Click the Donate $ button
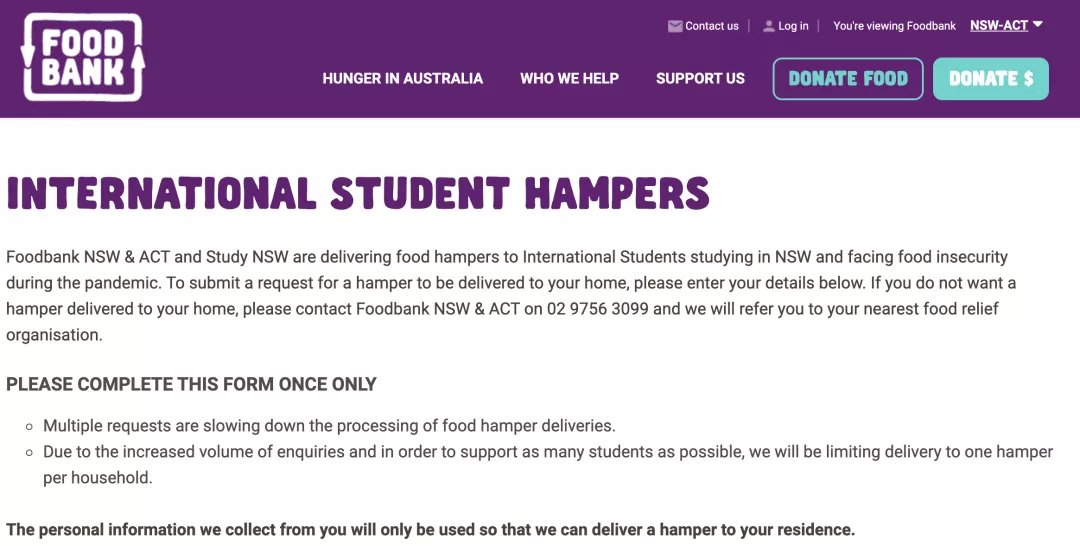Image resolution: width=1080 pixels, height=546 pixels. click(x=991, y=78)
